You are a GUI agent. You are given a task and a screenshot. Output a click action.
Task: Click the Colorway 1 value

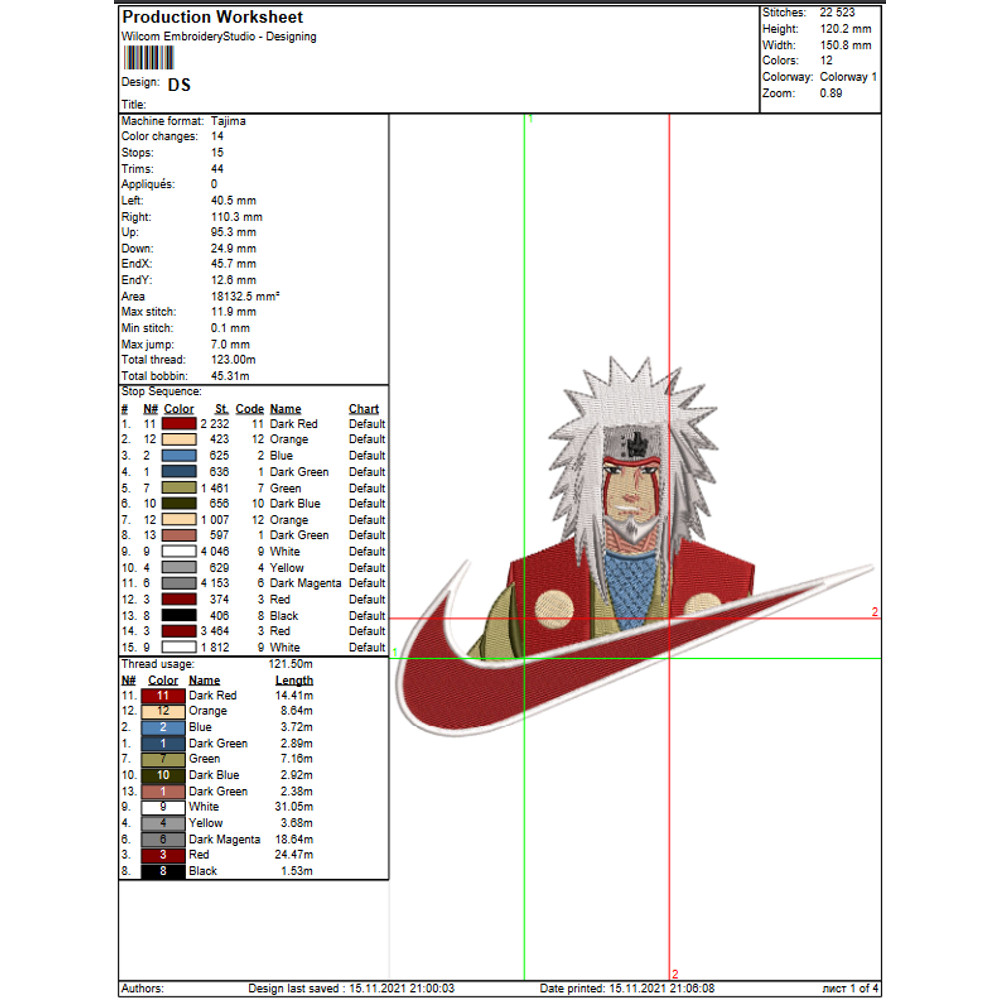pyautogui.click(x=846, y=77)
